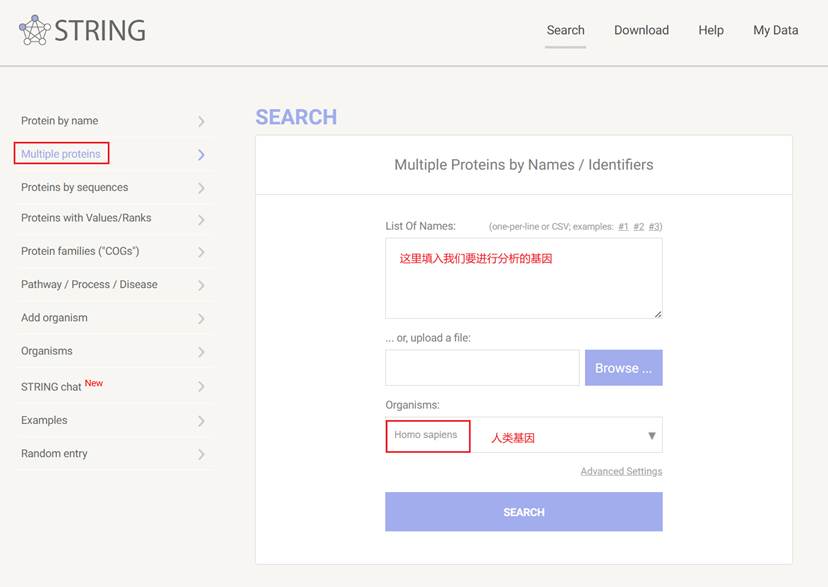The width and height of the screenshot is (828, 587).
Task: Click chevron next to Multiple proteins
Action: 201,155
